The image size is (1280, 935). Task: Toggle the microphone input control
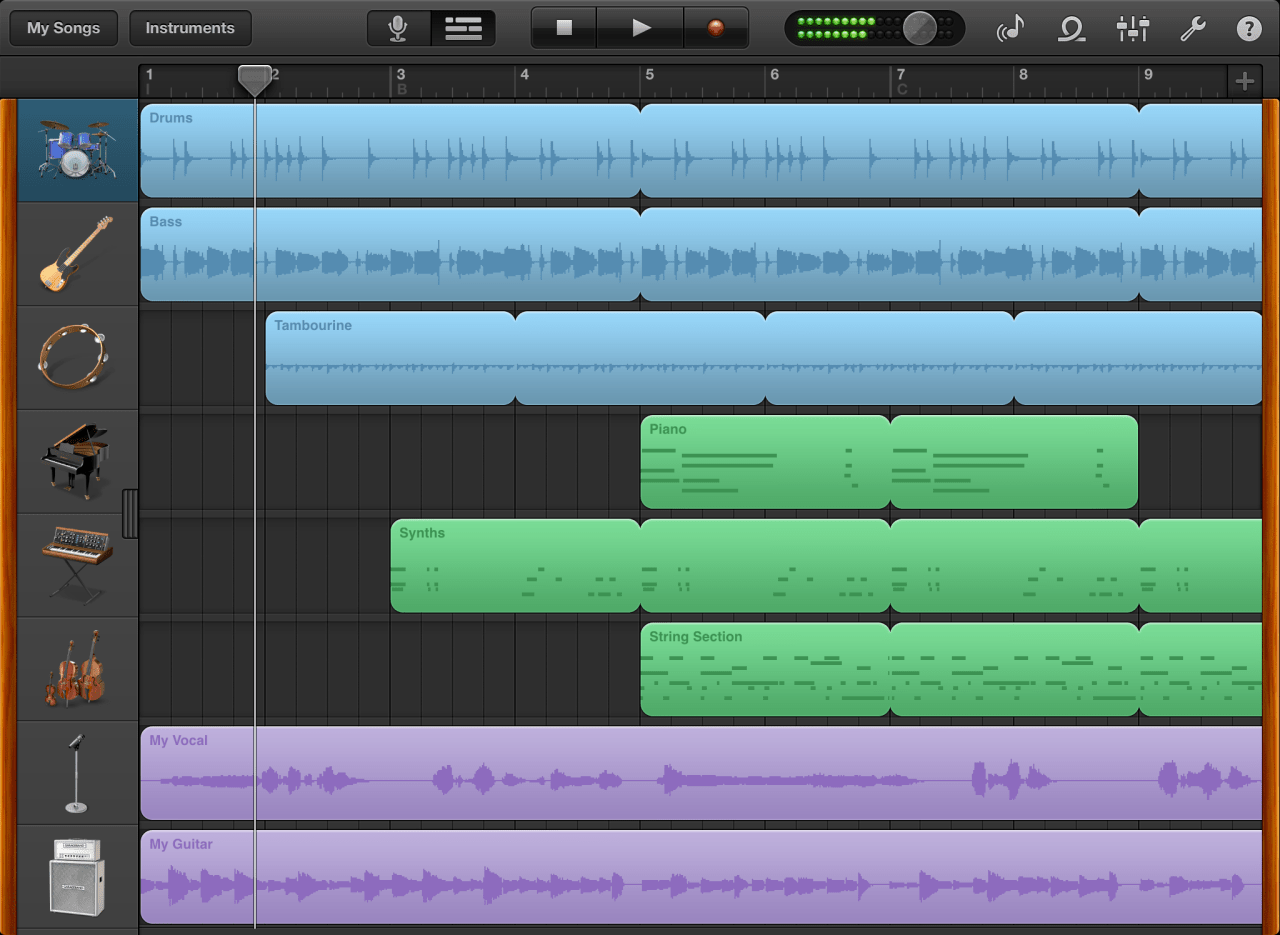tap(397, 28)
